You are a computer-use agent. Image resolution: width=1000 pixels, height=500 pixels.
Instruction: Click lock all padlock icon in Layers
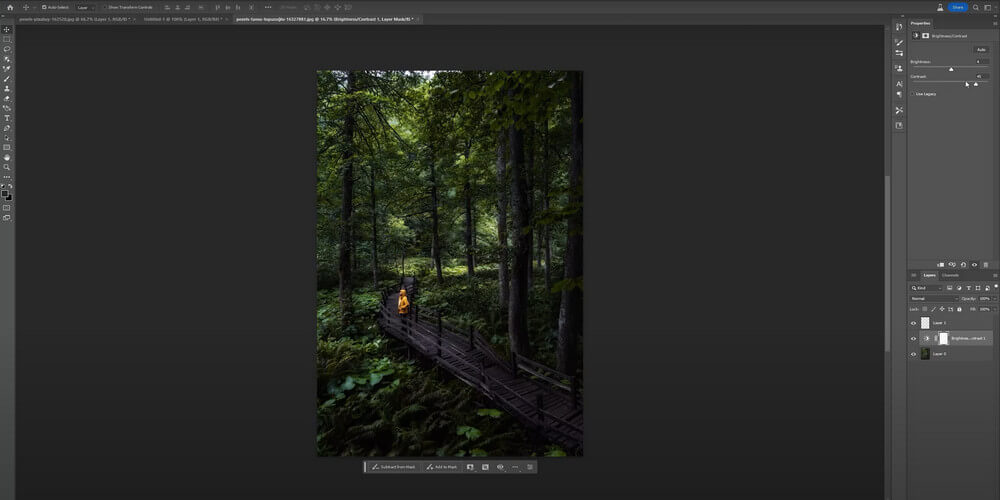(959, 309)
